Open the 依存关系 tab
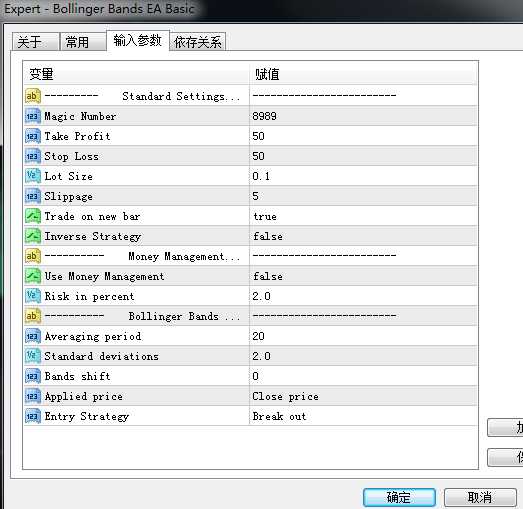523x509 pixels. click(x=197, y=42)
